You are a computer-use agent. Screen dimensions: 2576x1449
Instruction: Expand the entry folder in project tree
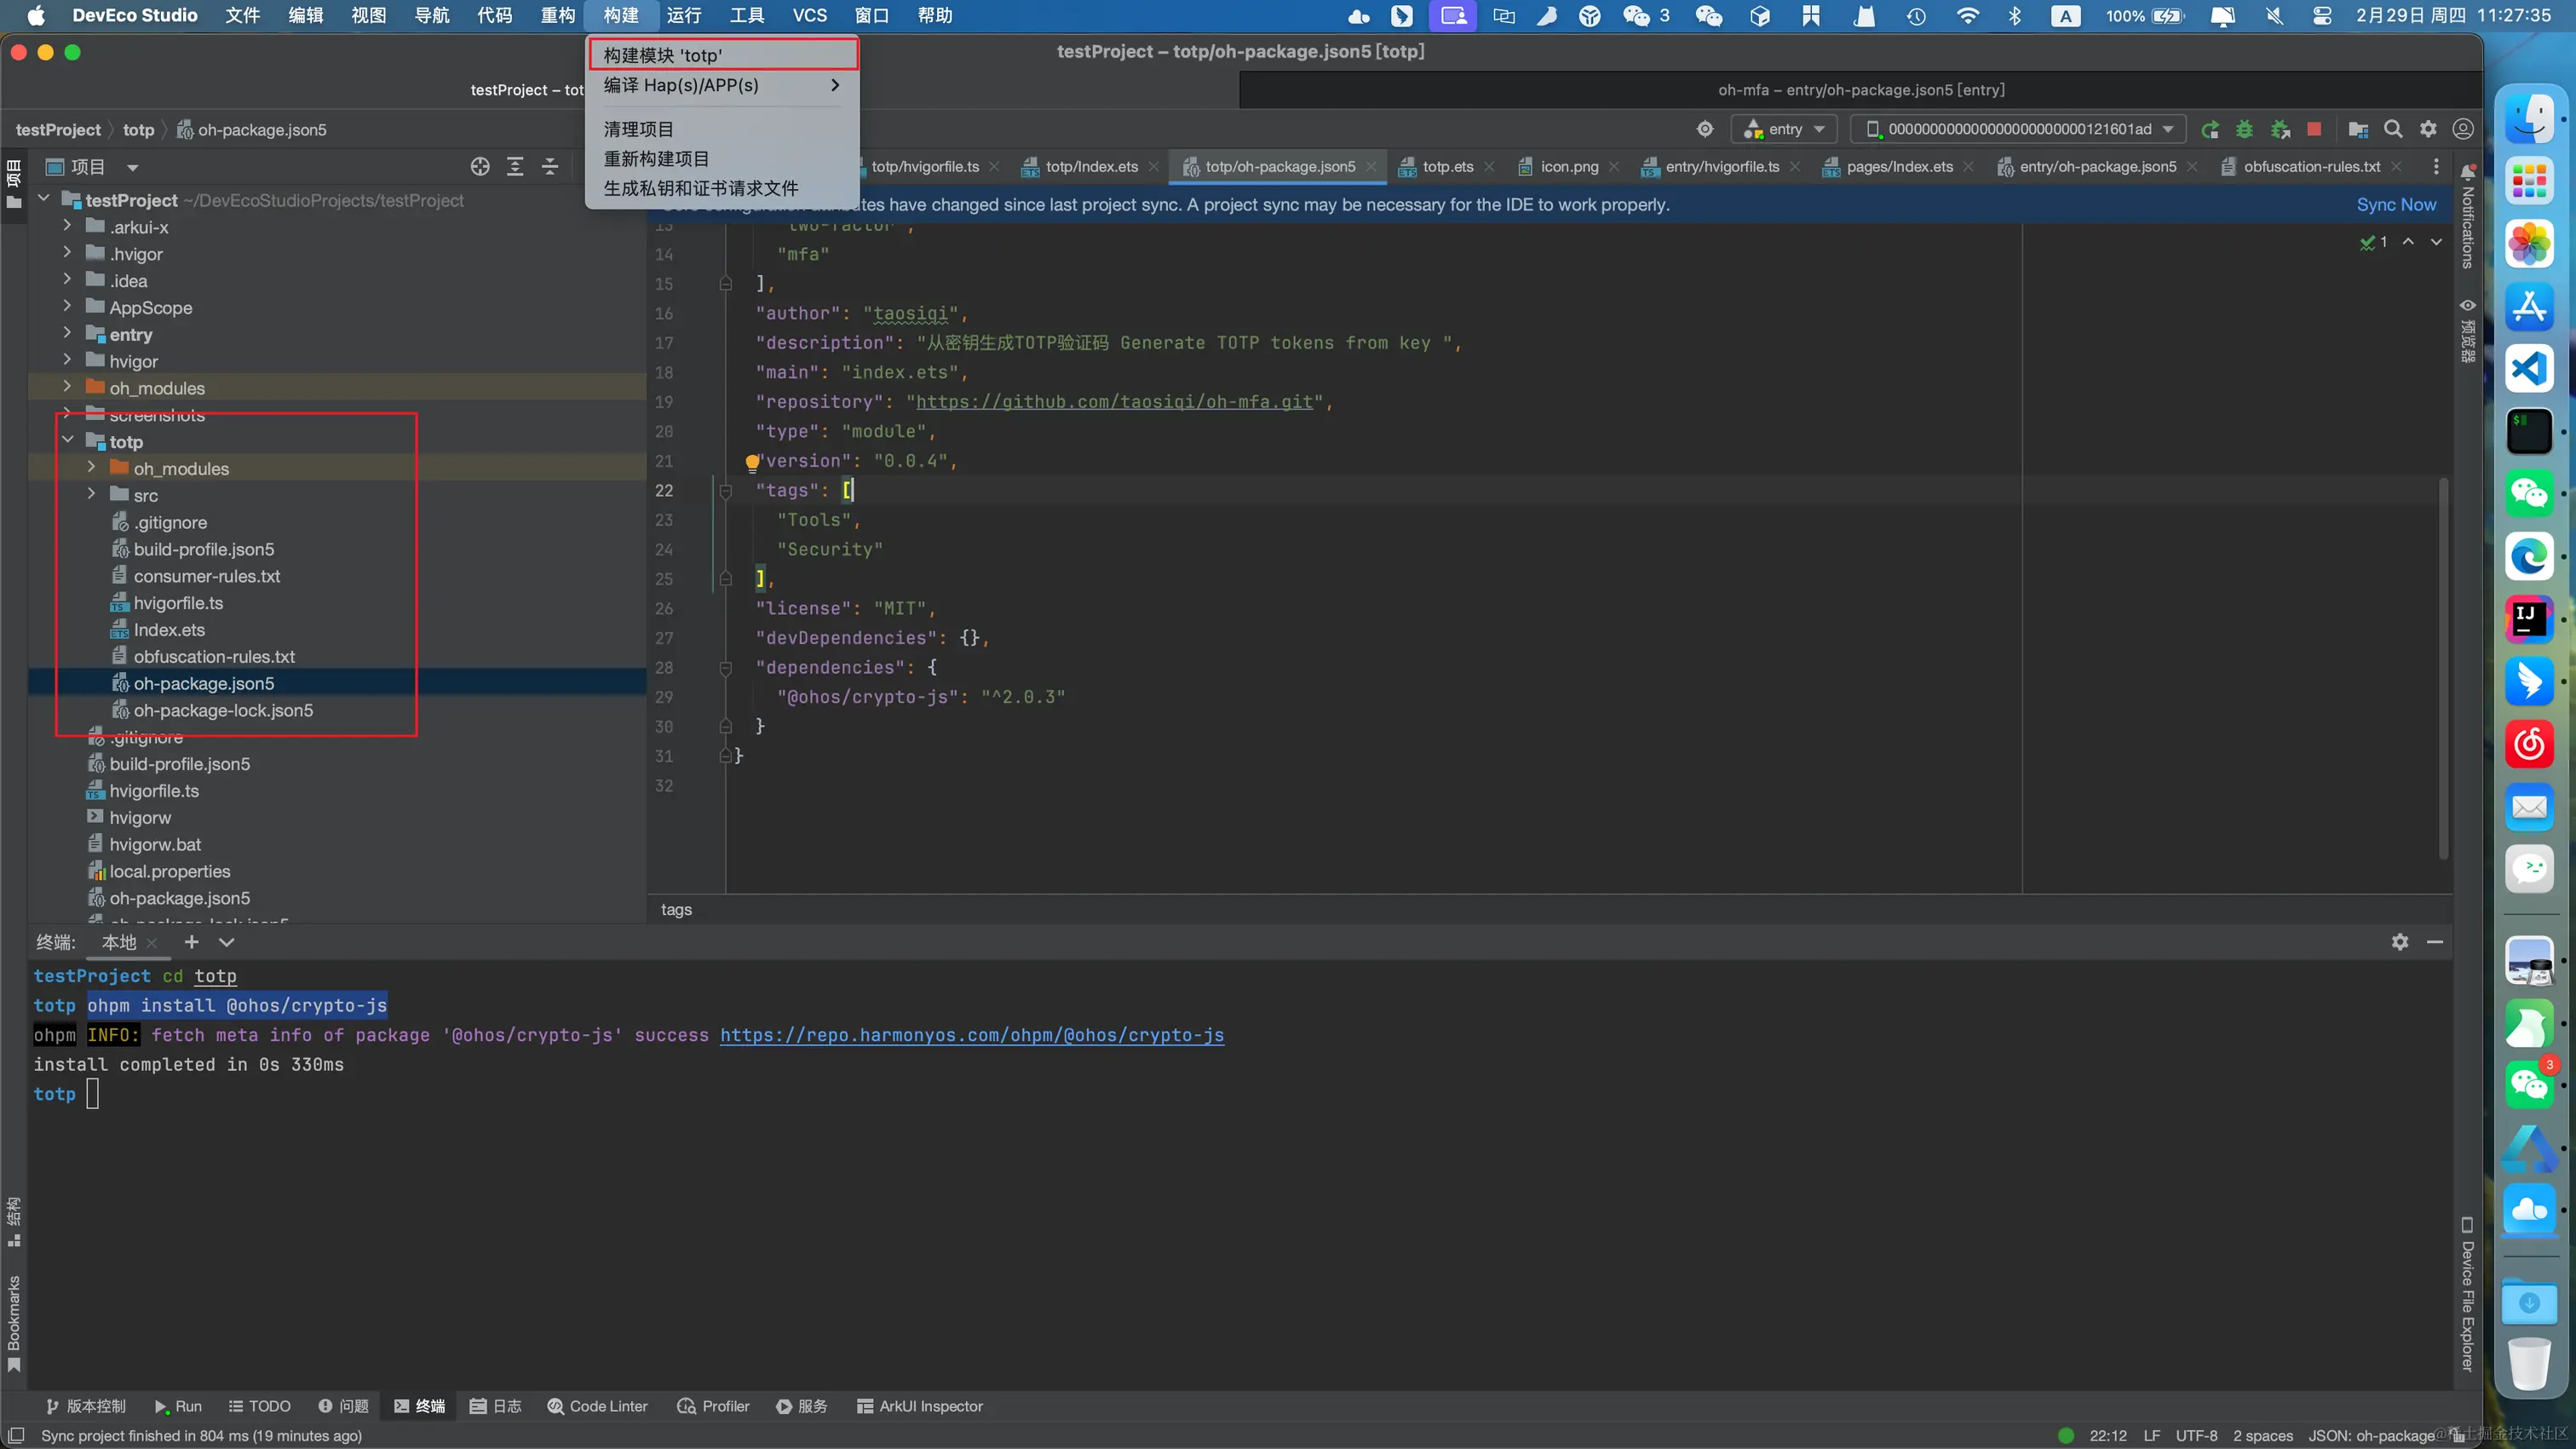click(68, 333)
